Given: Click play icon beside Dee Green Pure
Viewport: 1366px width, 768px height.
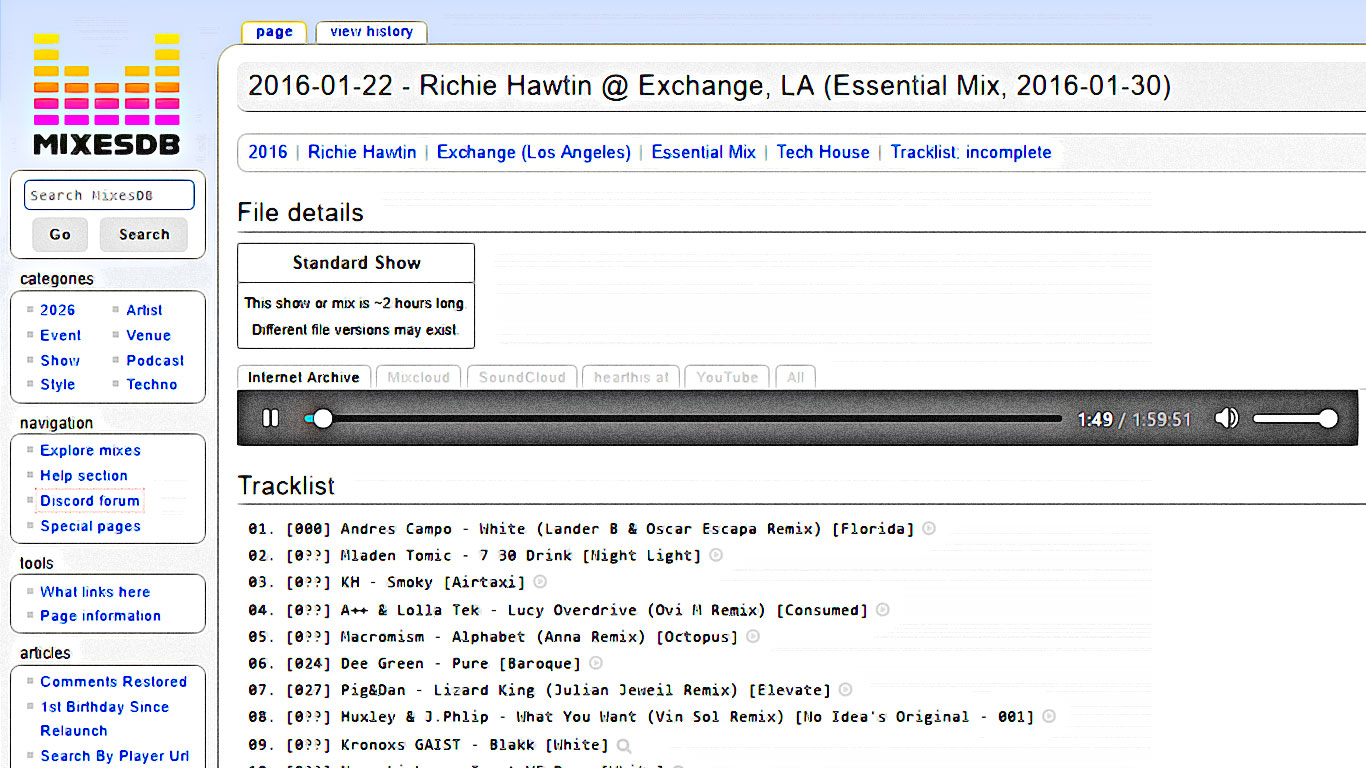Looking at the screenshot, I should tap(596, 662).
